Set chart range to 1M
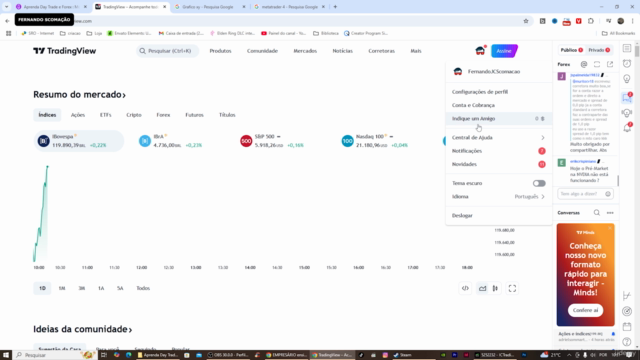This screenshot has height=360, width=640. click(x=62, y=288)
